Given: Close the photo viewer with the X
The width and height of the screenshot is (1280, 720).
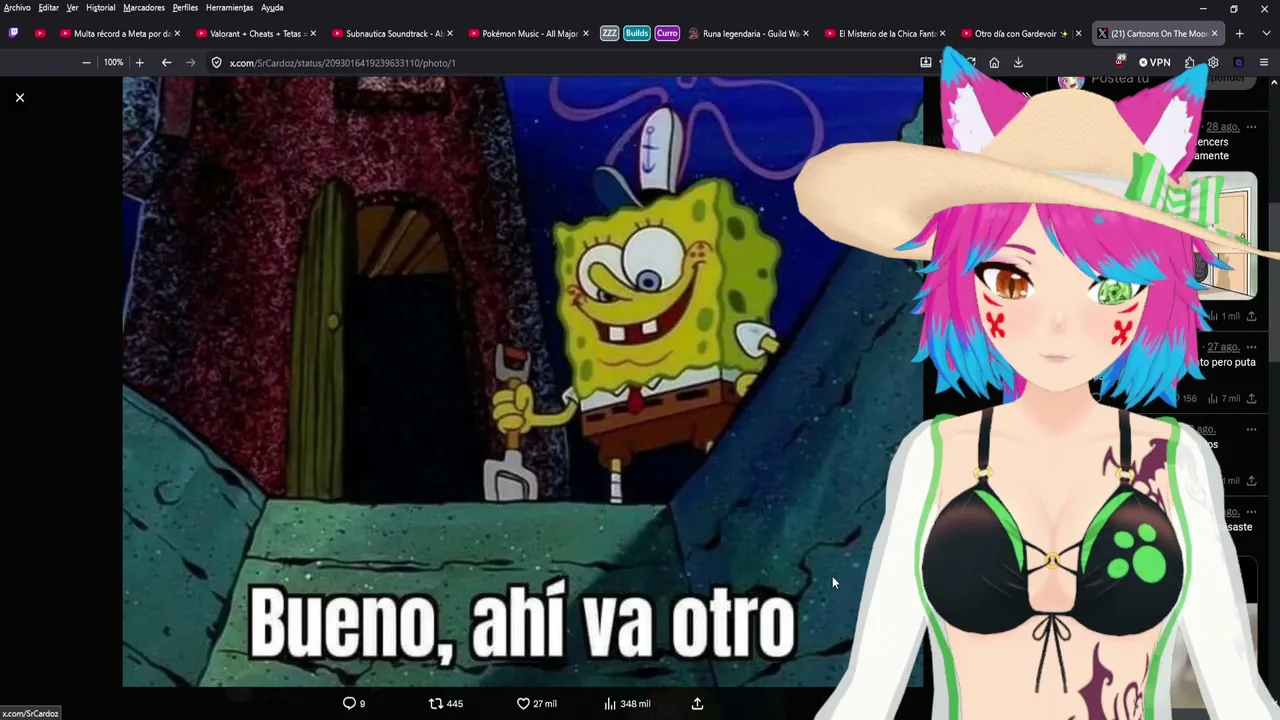Looking at the screenshot, I should 19,97.
